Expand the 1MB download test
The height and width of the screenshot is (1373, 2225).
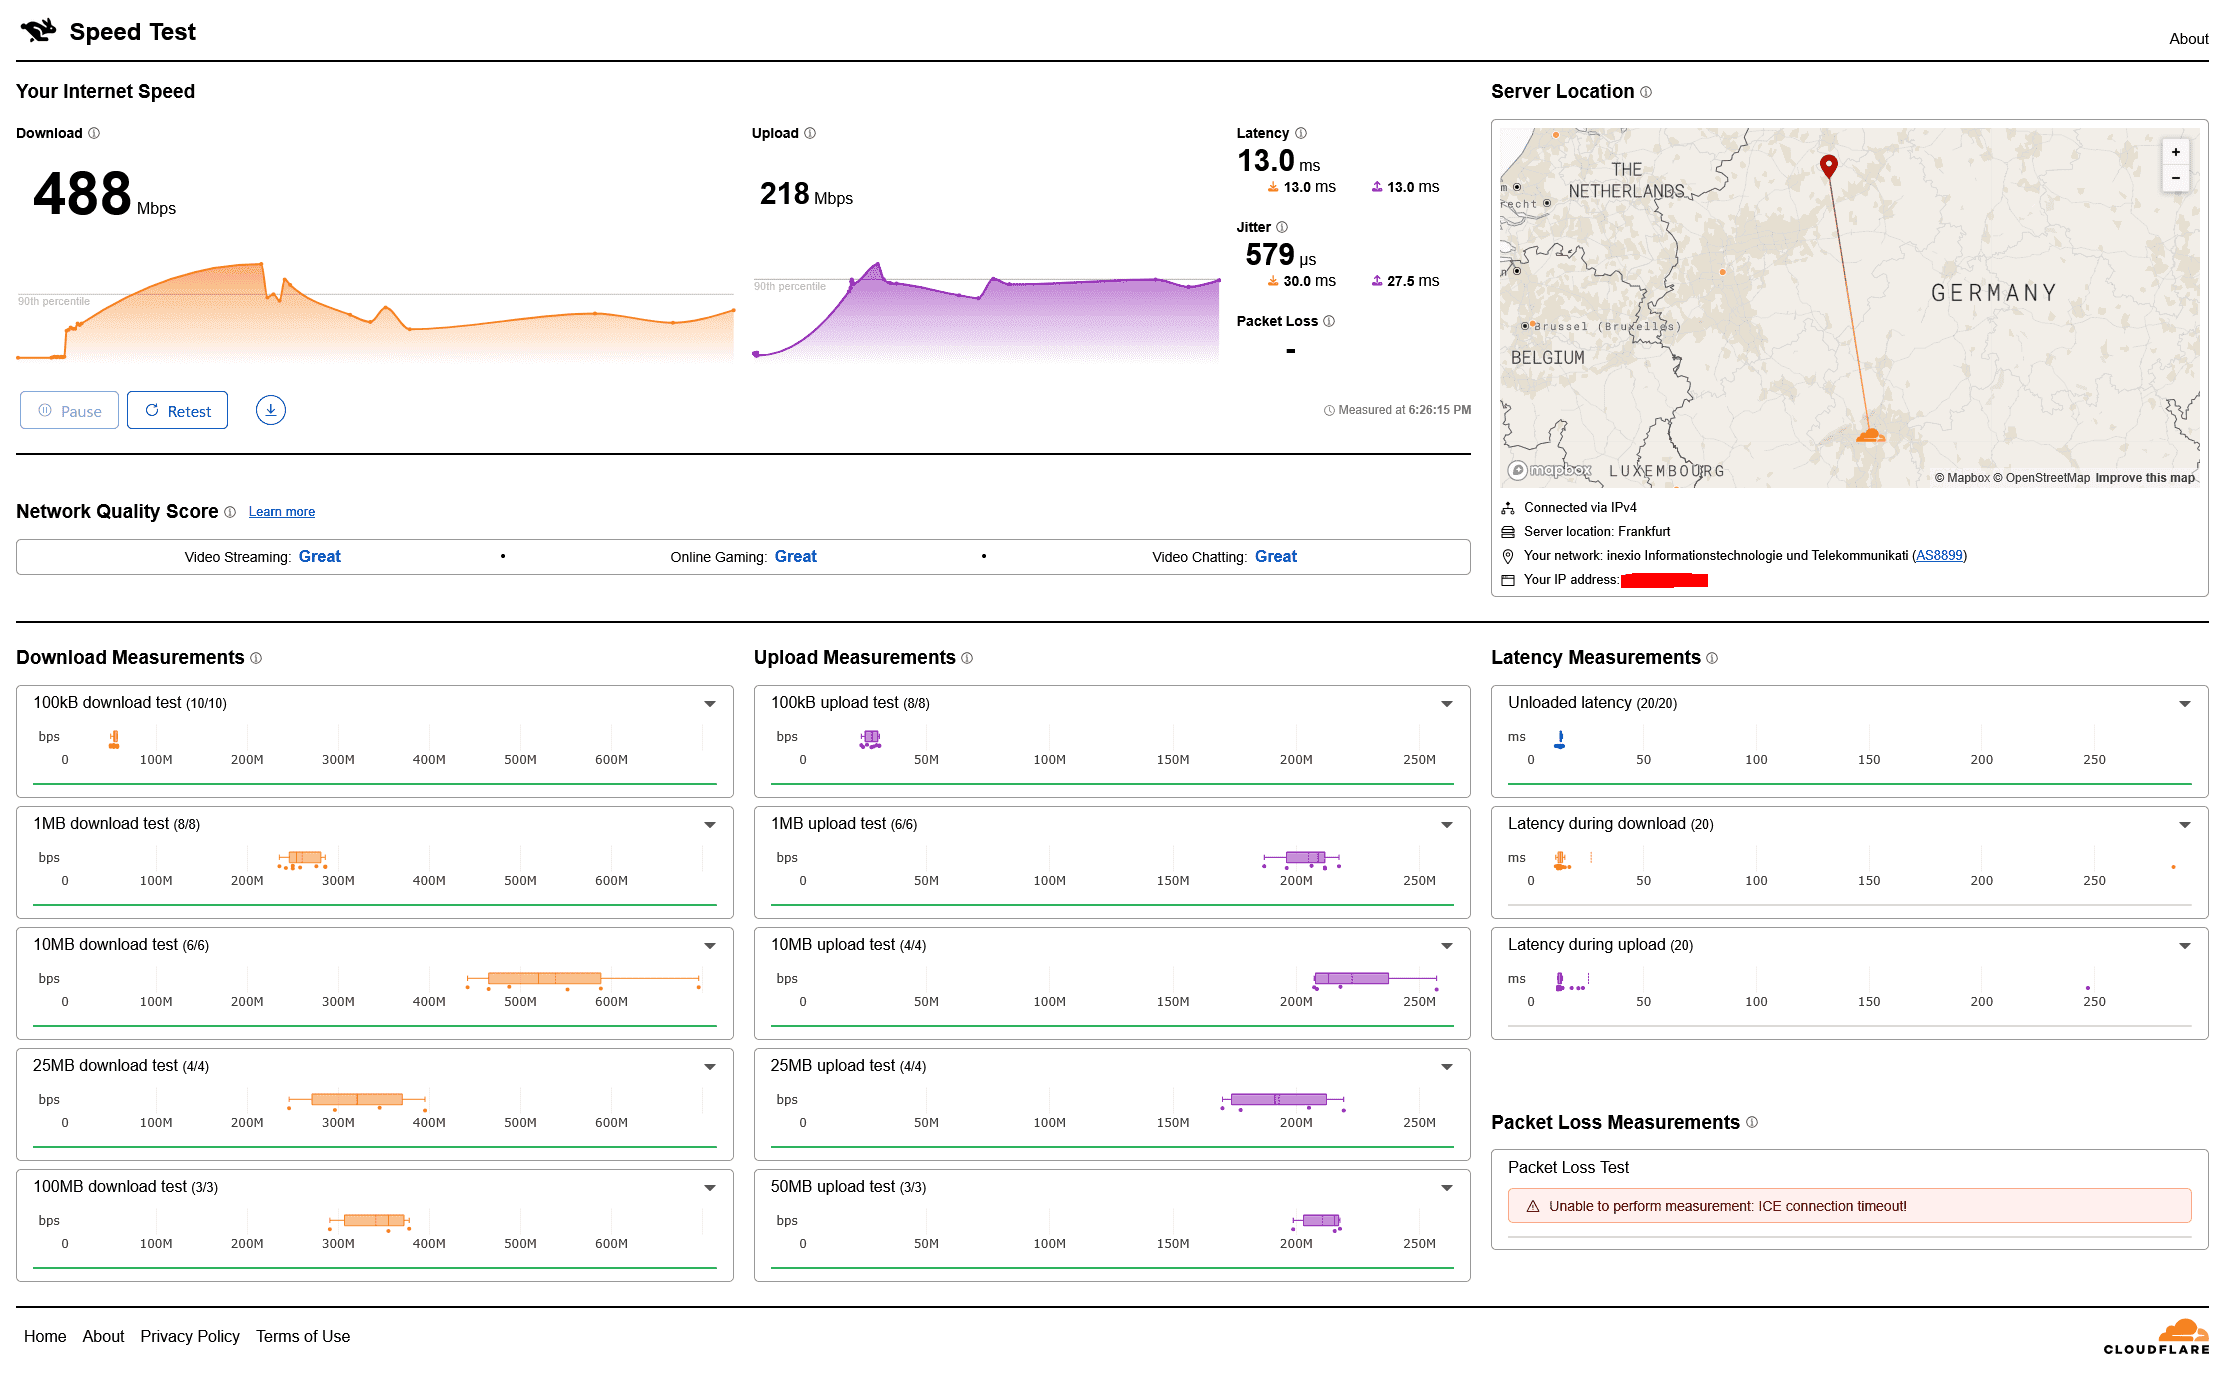[x=709, y=825]
